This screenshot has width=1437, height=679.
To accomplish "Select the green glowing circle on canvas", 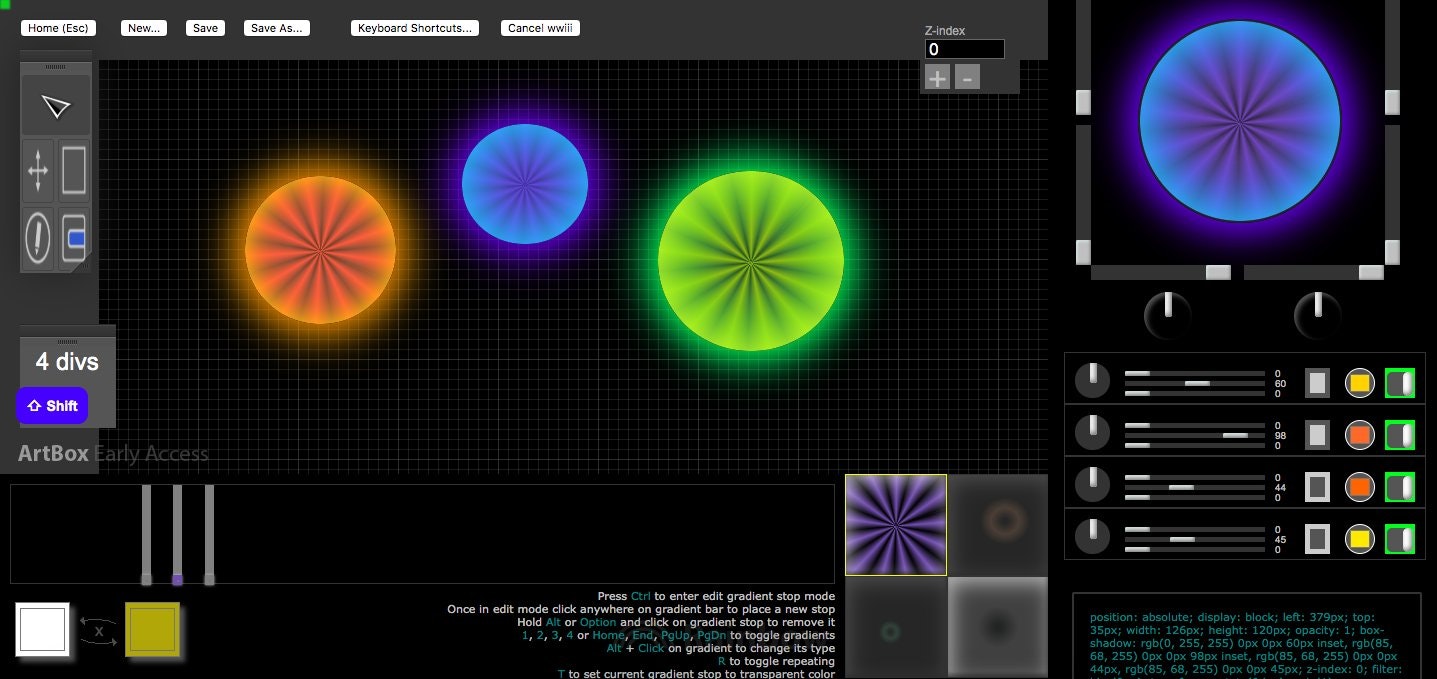I will tap(751, 261).
